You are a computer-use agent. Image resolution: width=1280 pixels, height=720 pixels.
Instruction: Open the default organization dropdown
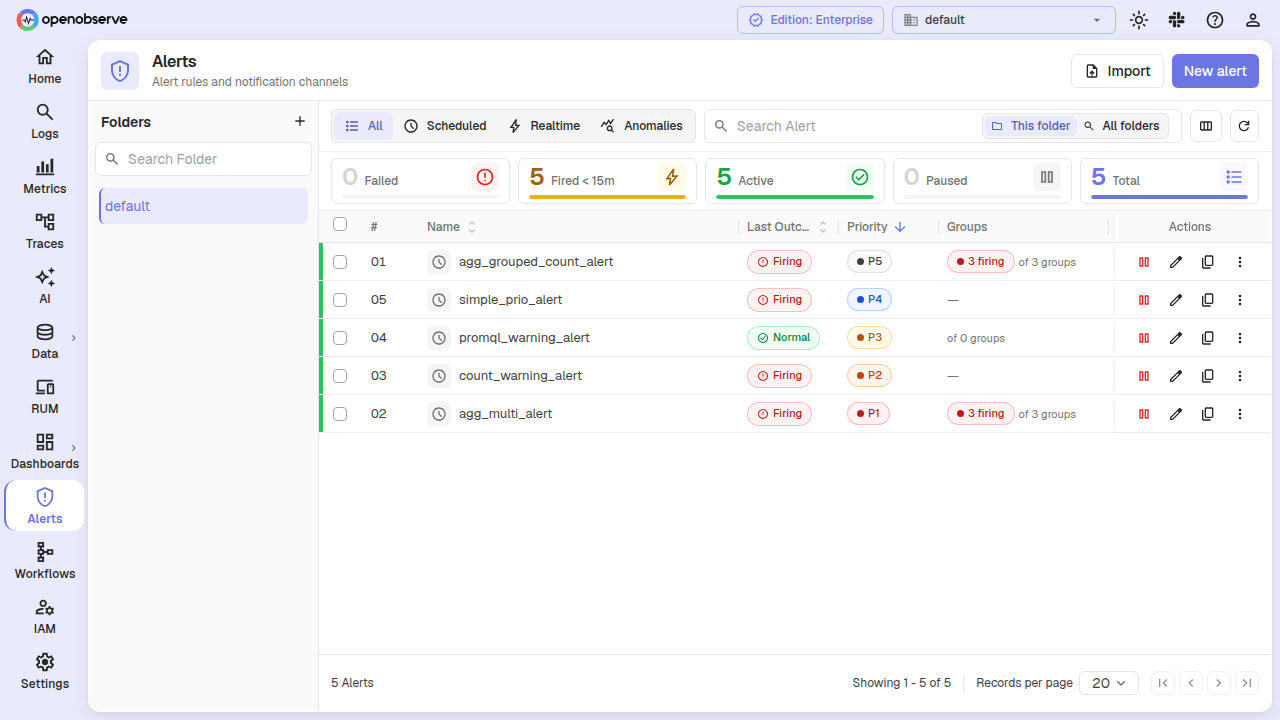click(1004, 20)
